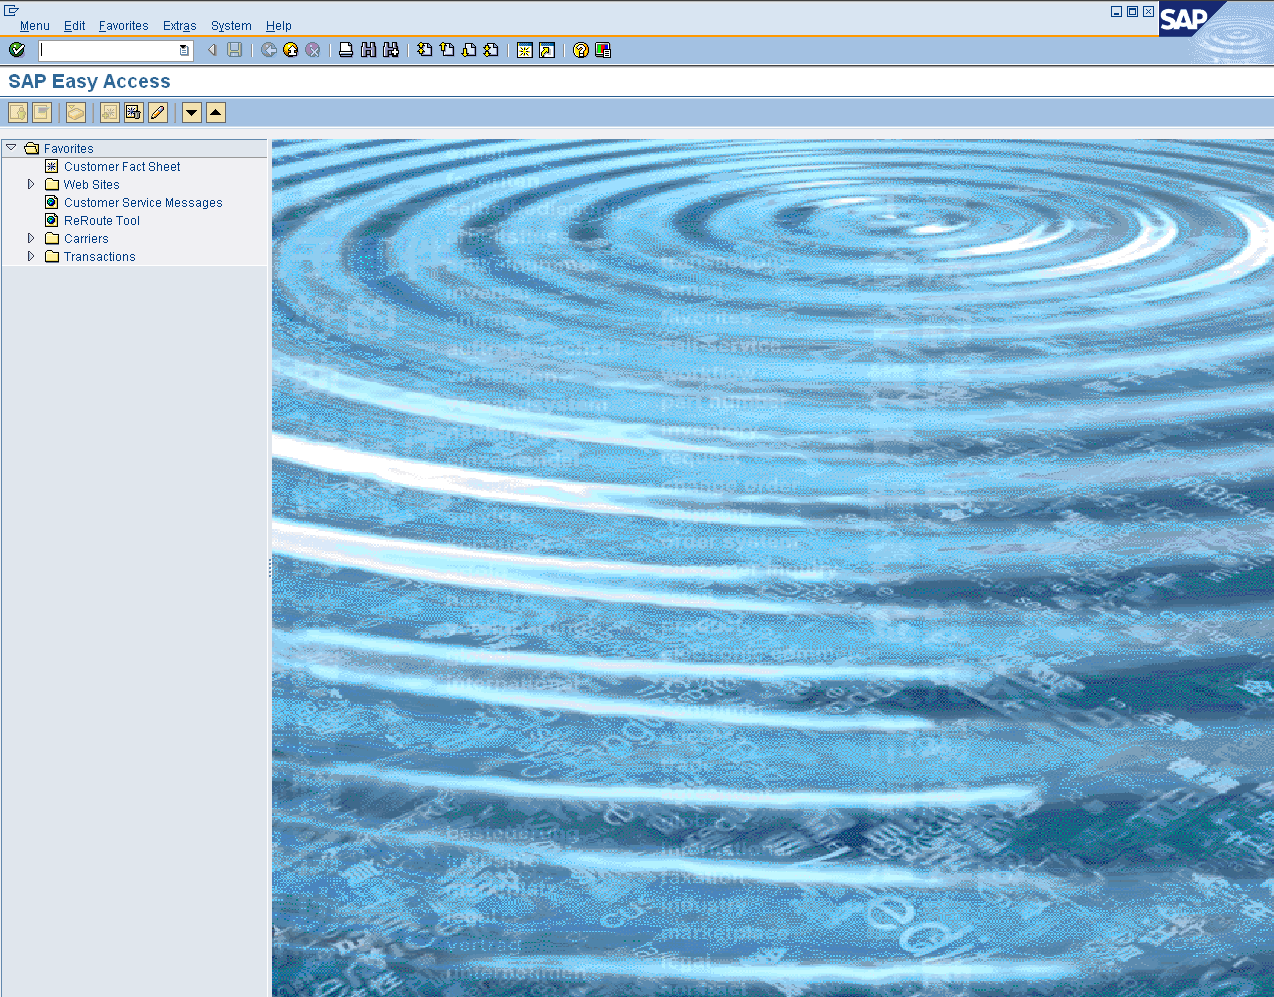Expand the Transactions folder
Viewport: 1274px width, 997px height.
pos(31,257)
